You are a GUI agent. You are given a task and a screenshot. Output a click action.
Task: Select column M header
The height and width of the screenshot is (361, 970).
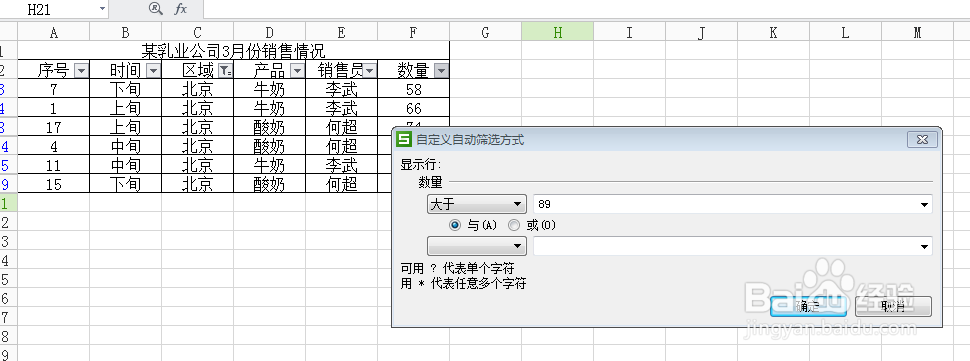point(917,32)
